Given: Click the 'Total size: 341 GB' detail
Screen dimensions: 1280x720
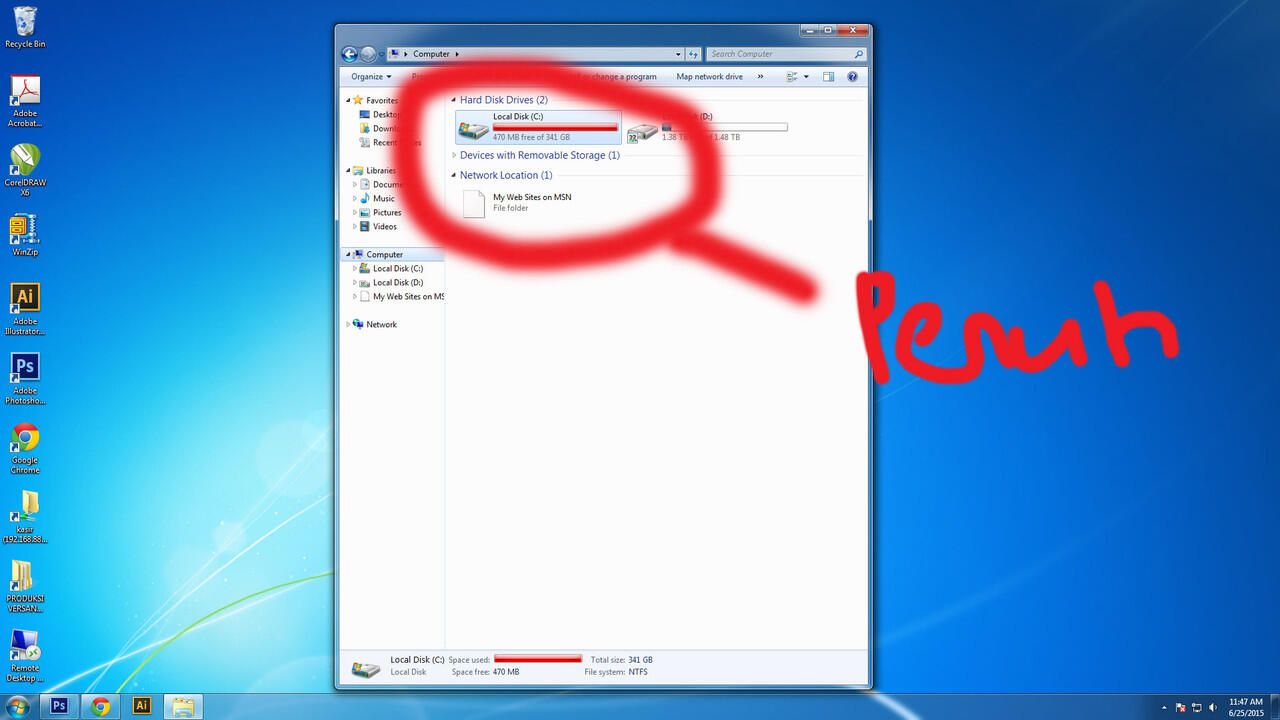Looking at the screenshot, I should click(x=621, y=660).
